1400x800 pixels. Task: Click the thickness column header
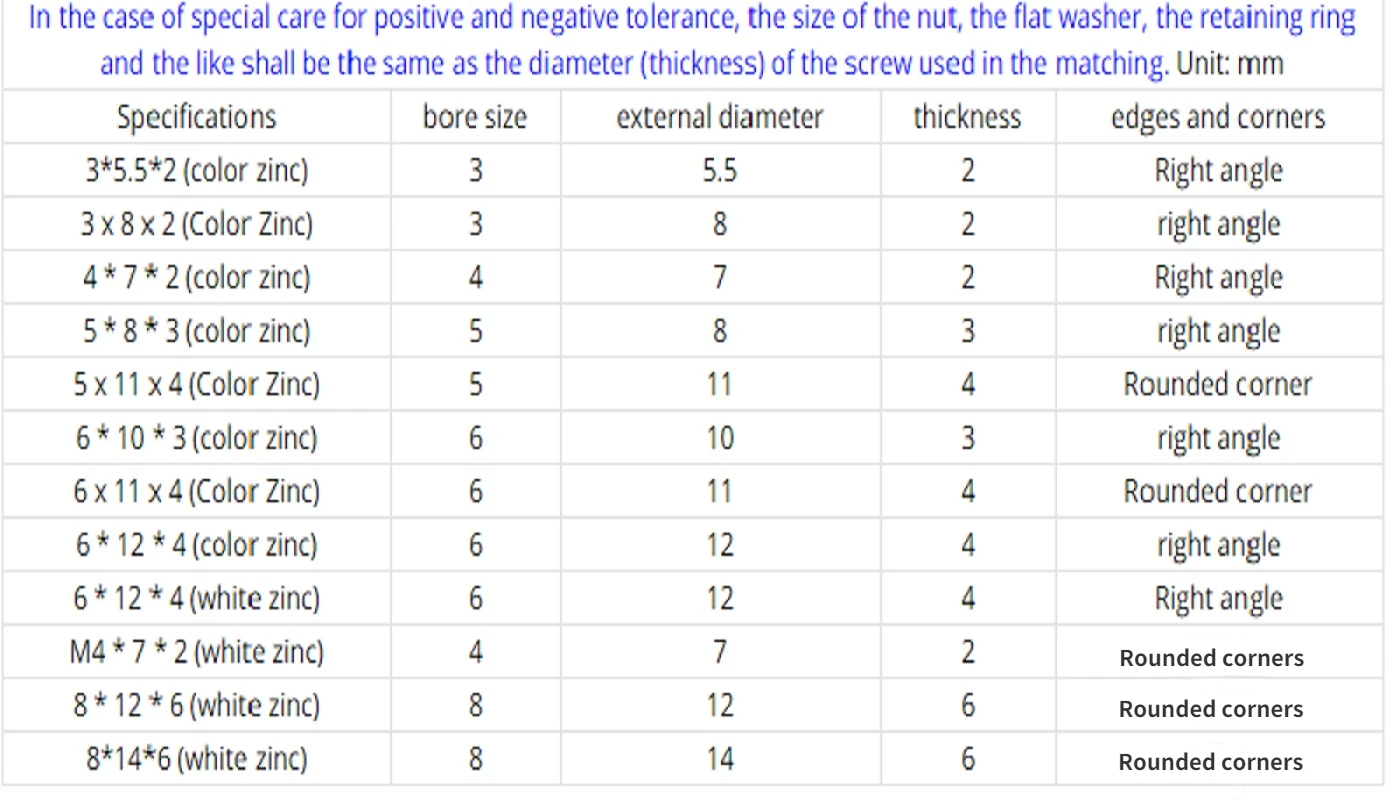pyautogui.click(x=967, y=117)
